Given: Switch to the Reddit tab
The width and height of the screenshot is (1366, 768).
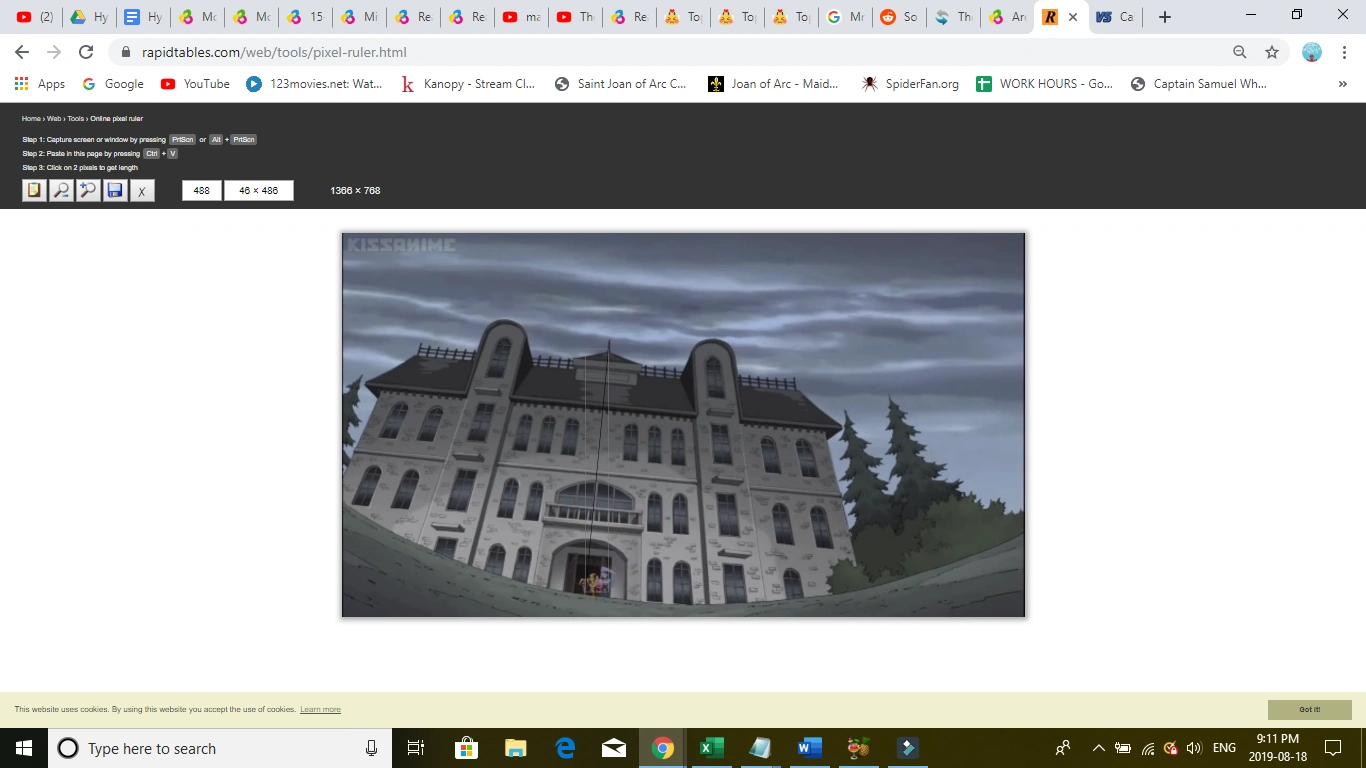Looking at the screenshot, I should 898,17.
